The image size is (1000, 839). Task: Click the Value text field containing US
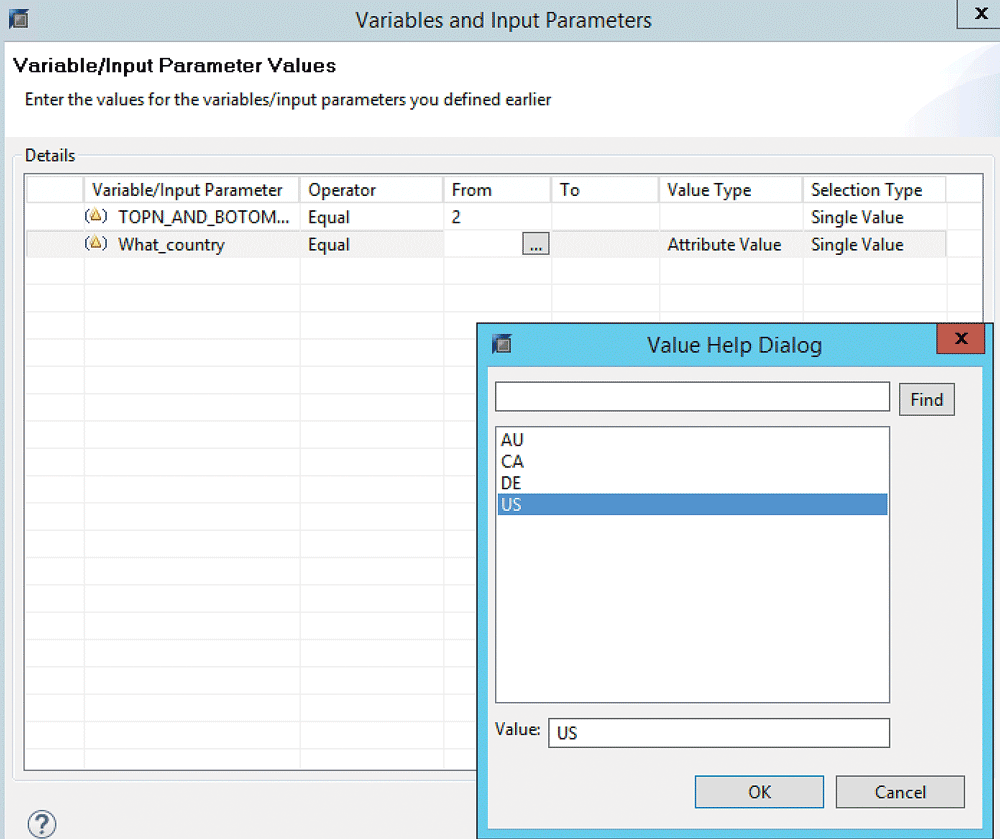tap(718, 733)
